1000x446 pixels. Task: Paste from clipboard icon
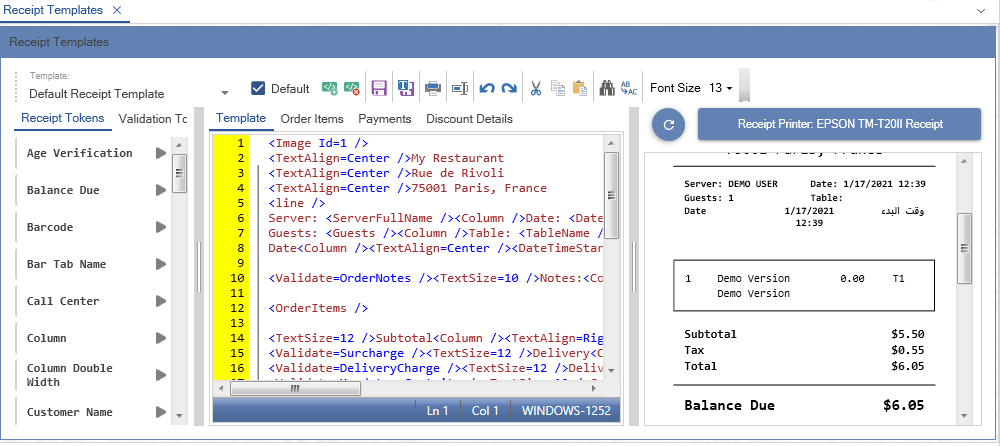tap(580, 88)
